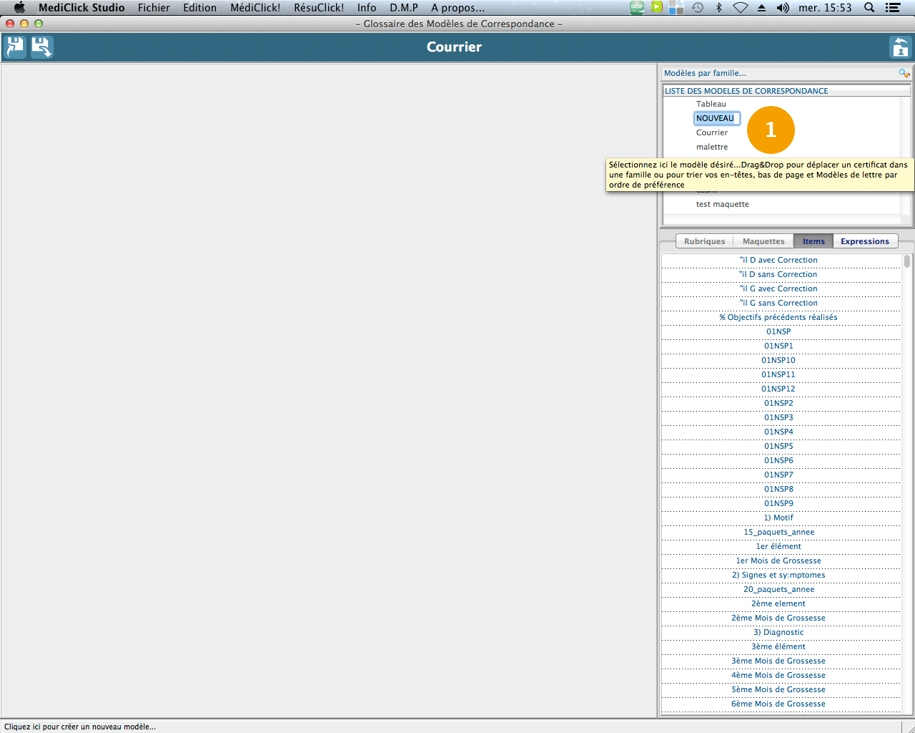The width and height of the screenshot is (915, 733).
Task: Open the Time Machine menu bar icon
Action: 697,8
